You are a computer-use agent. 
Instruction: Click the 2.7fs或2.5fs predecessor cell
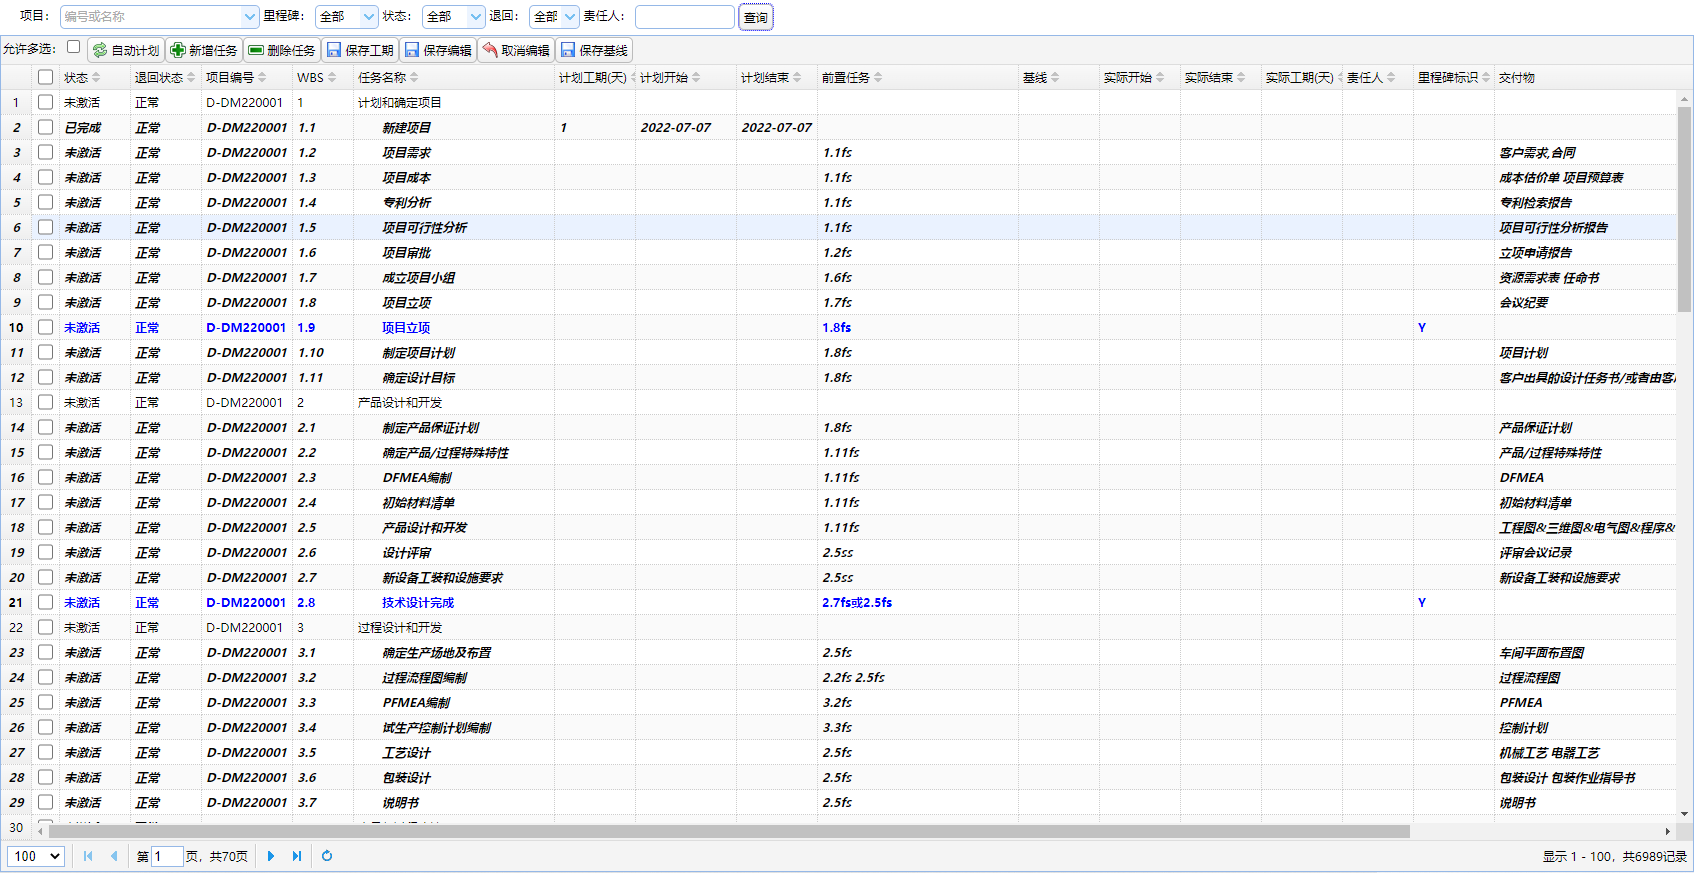[918, 602]
